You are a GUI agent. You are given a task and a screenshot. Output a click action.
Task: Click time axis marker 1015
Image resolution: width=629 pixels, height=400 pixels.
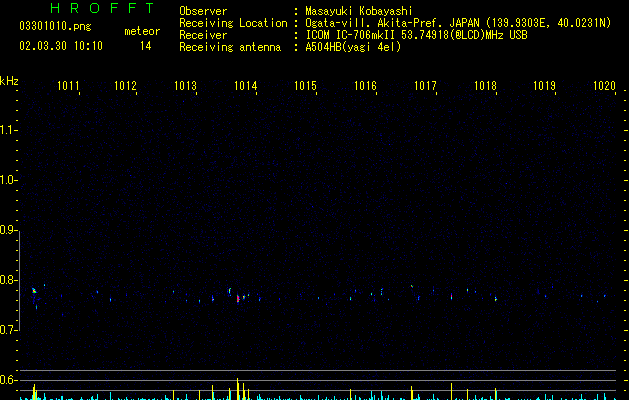305,85
